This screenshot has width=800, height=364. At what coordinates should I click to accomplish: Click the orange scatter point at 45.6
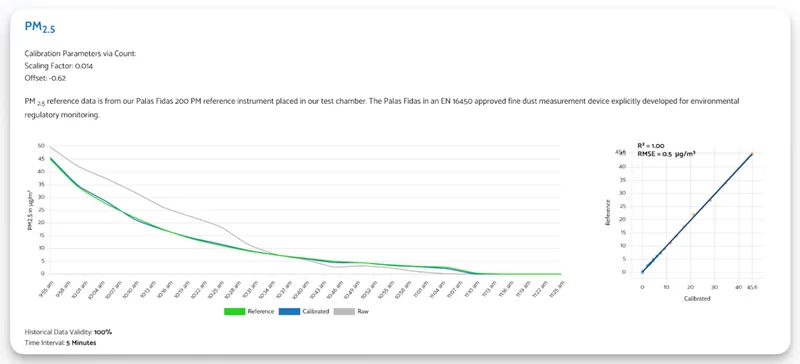(x=752, y=154)
